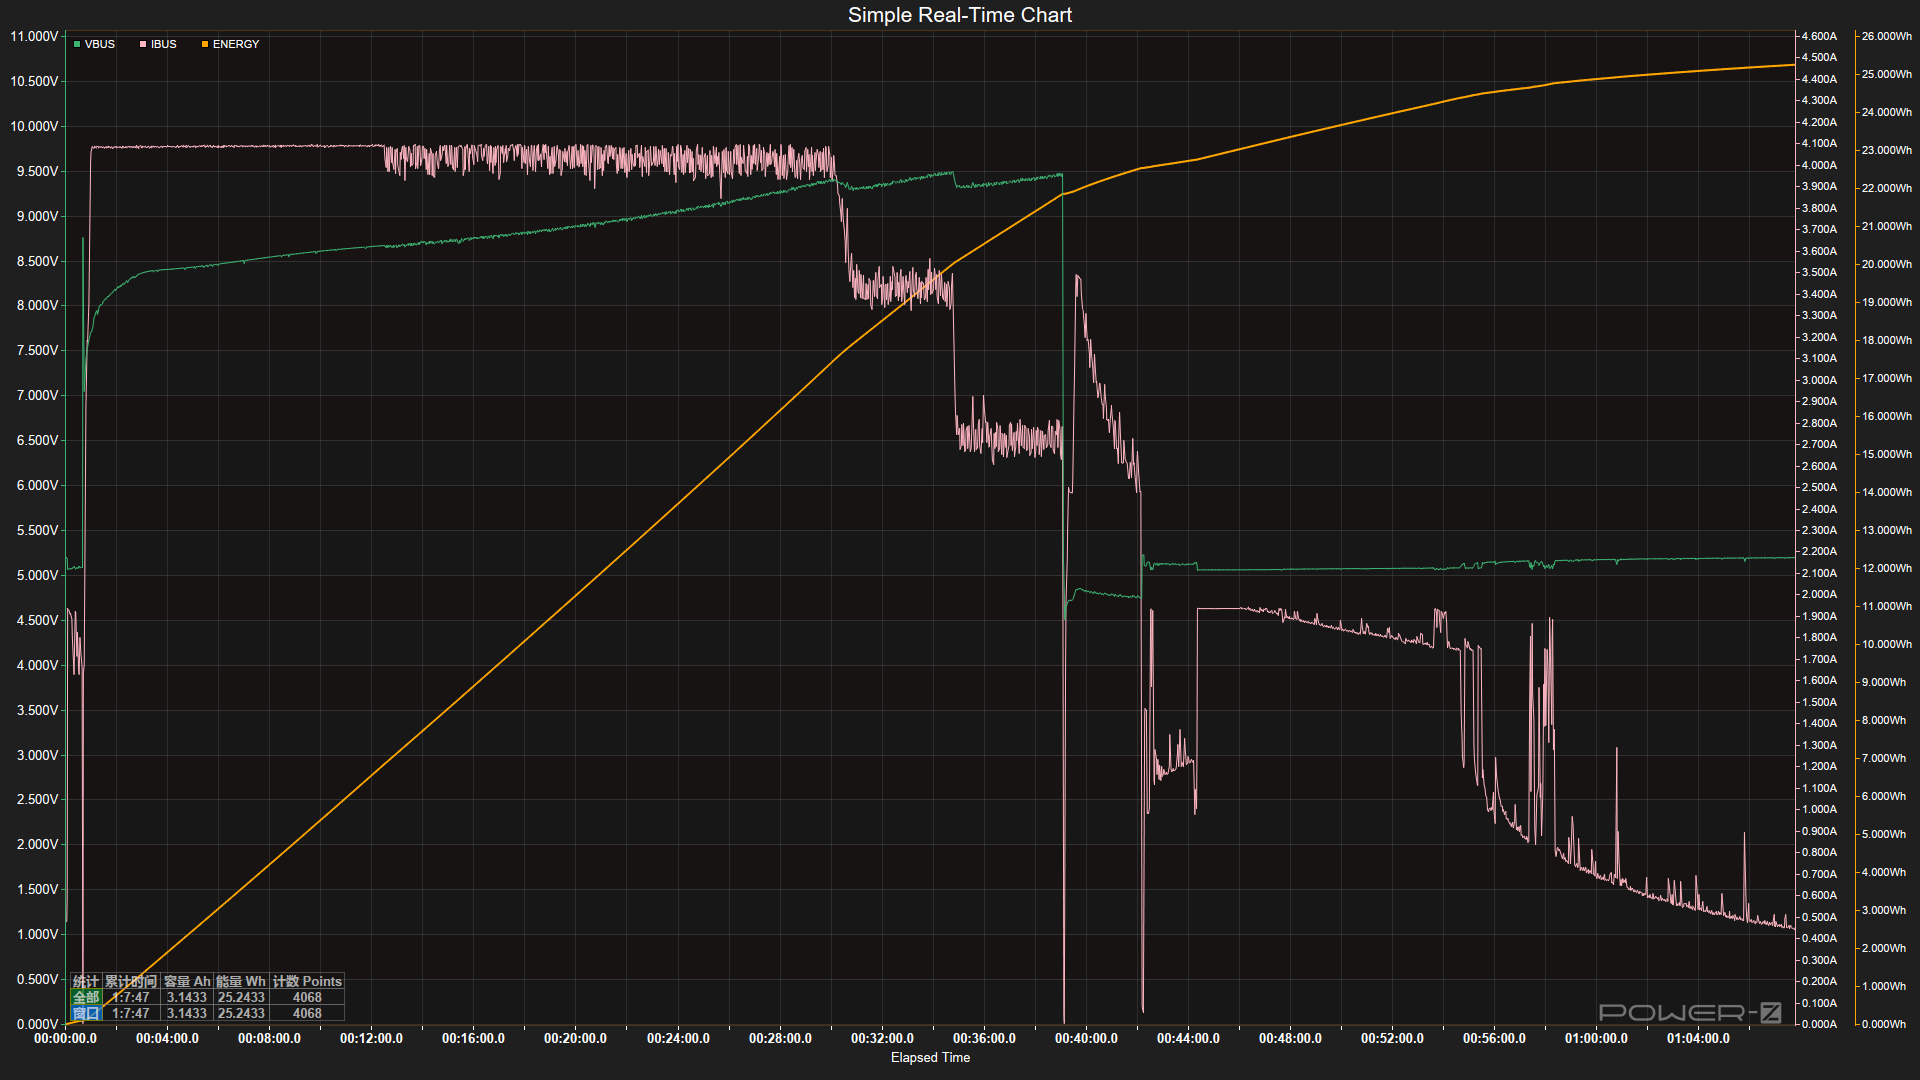The height and width of the screenshot is (1080, 1920).
Task: Click the 00:20:00.0 time axis tick
Action: pyautogui.click(x=575, y=1038)
